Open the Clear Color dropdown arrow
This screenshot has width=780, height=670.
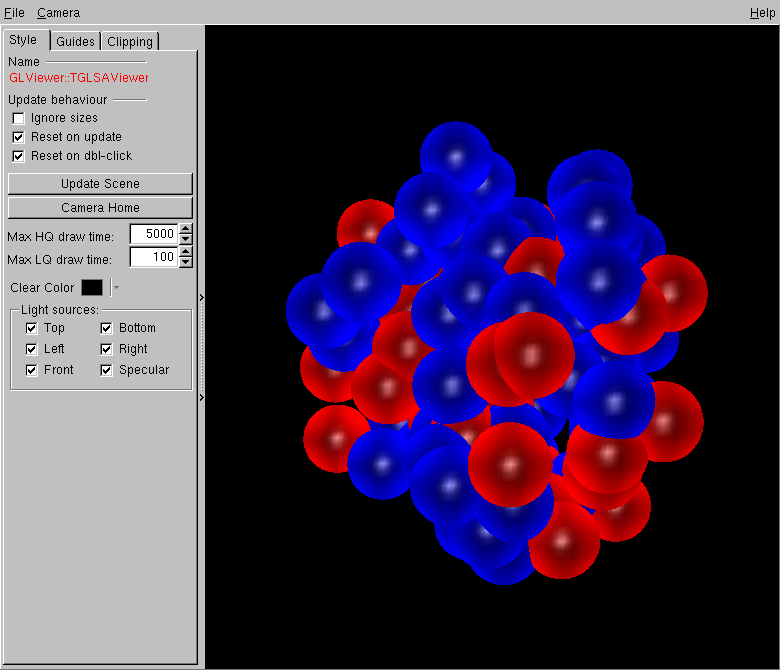(x=116, y=288)
